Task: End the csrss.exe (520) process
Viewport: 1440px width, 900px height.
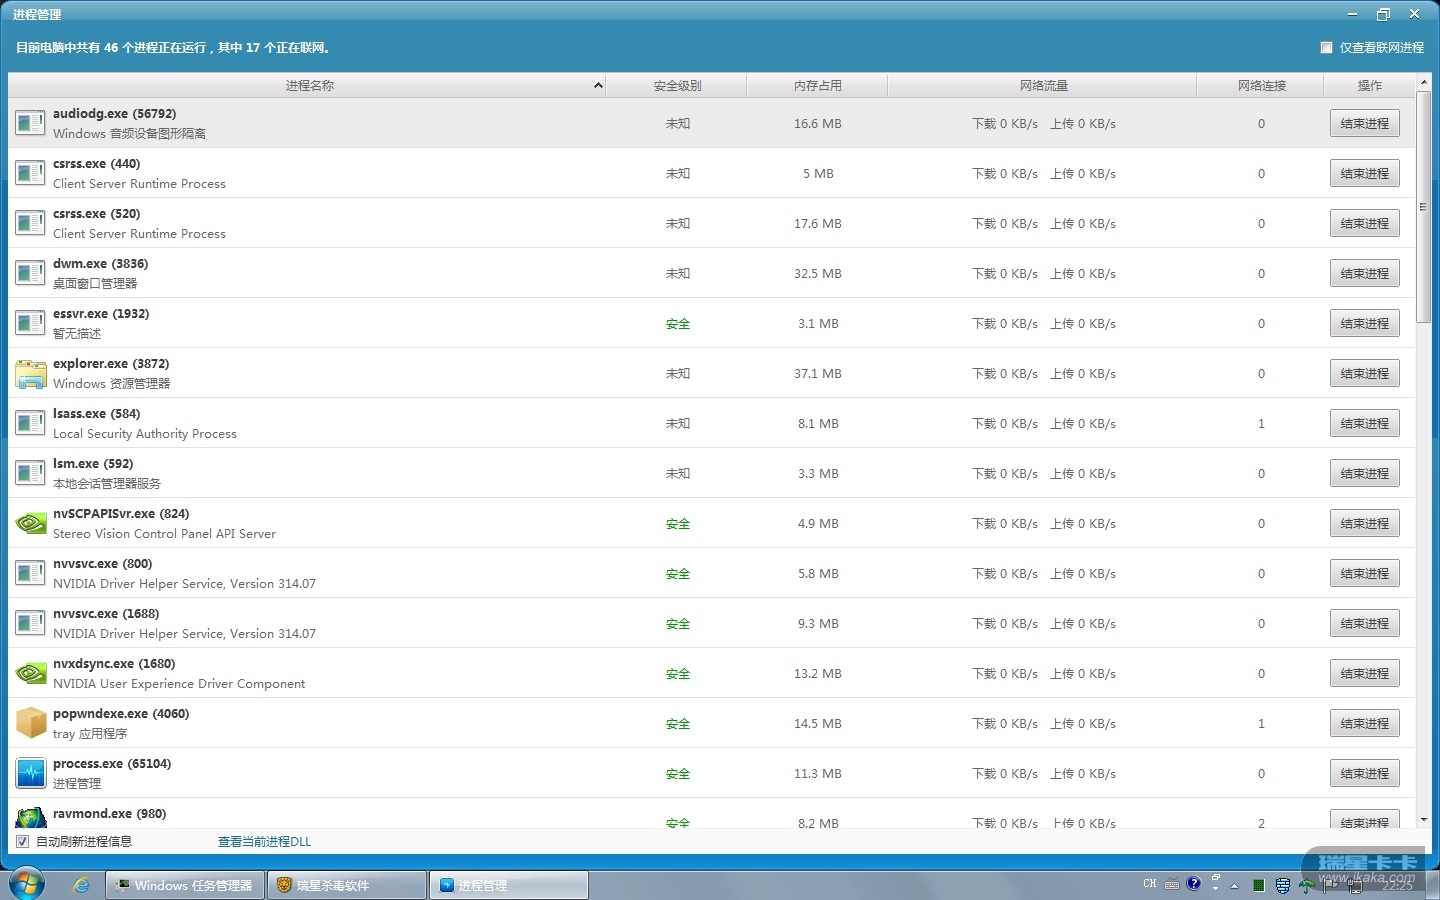Action: click(x=1365, y=223)
